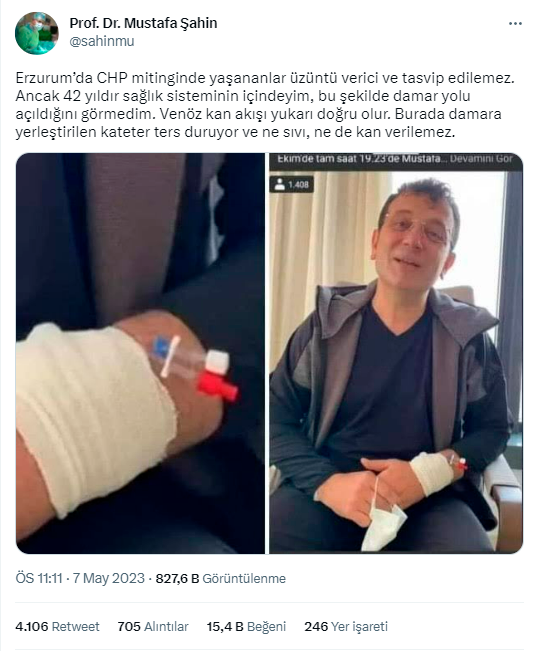Viewport: 536px width, 651px height.
Task: Click the ÖS 11:11 timestamp
Action: (39, 578)
